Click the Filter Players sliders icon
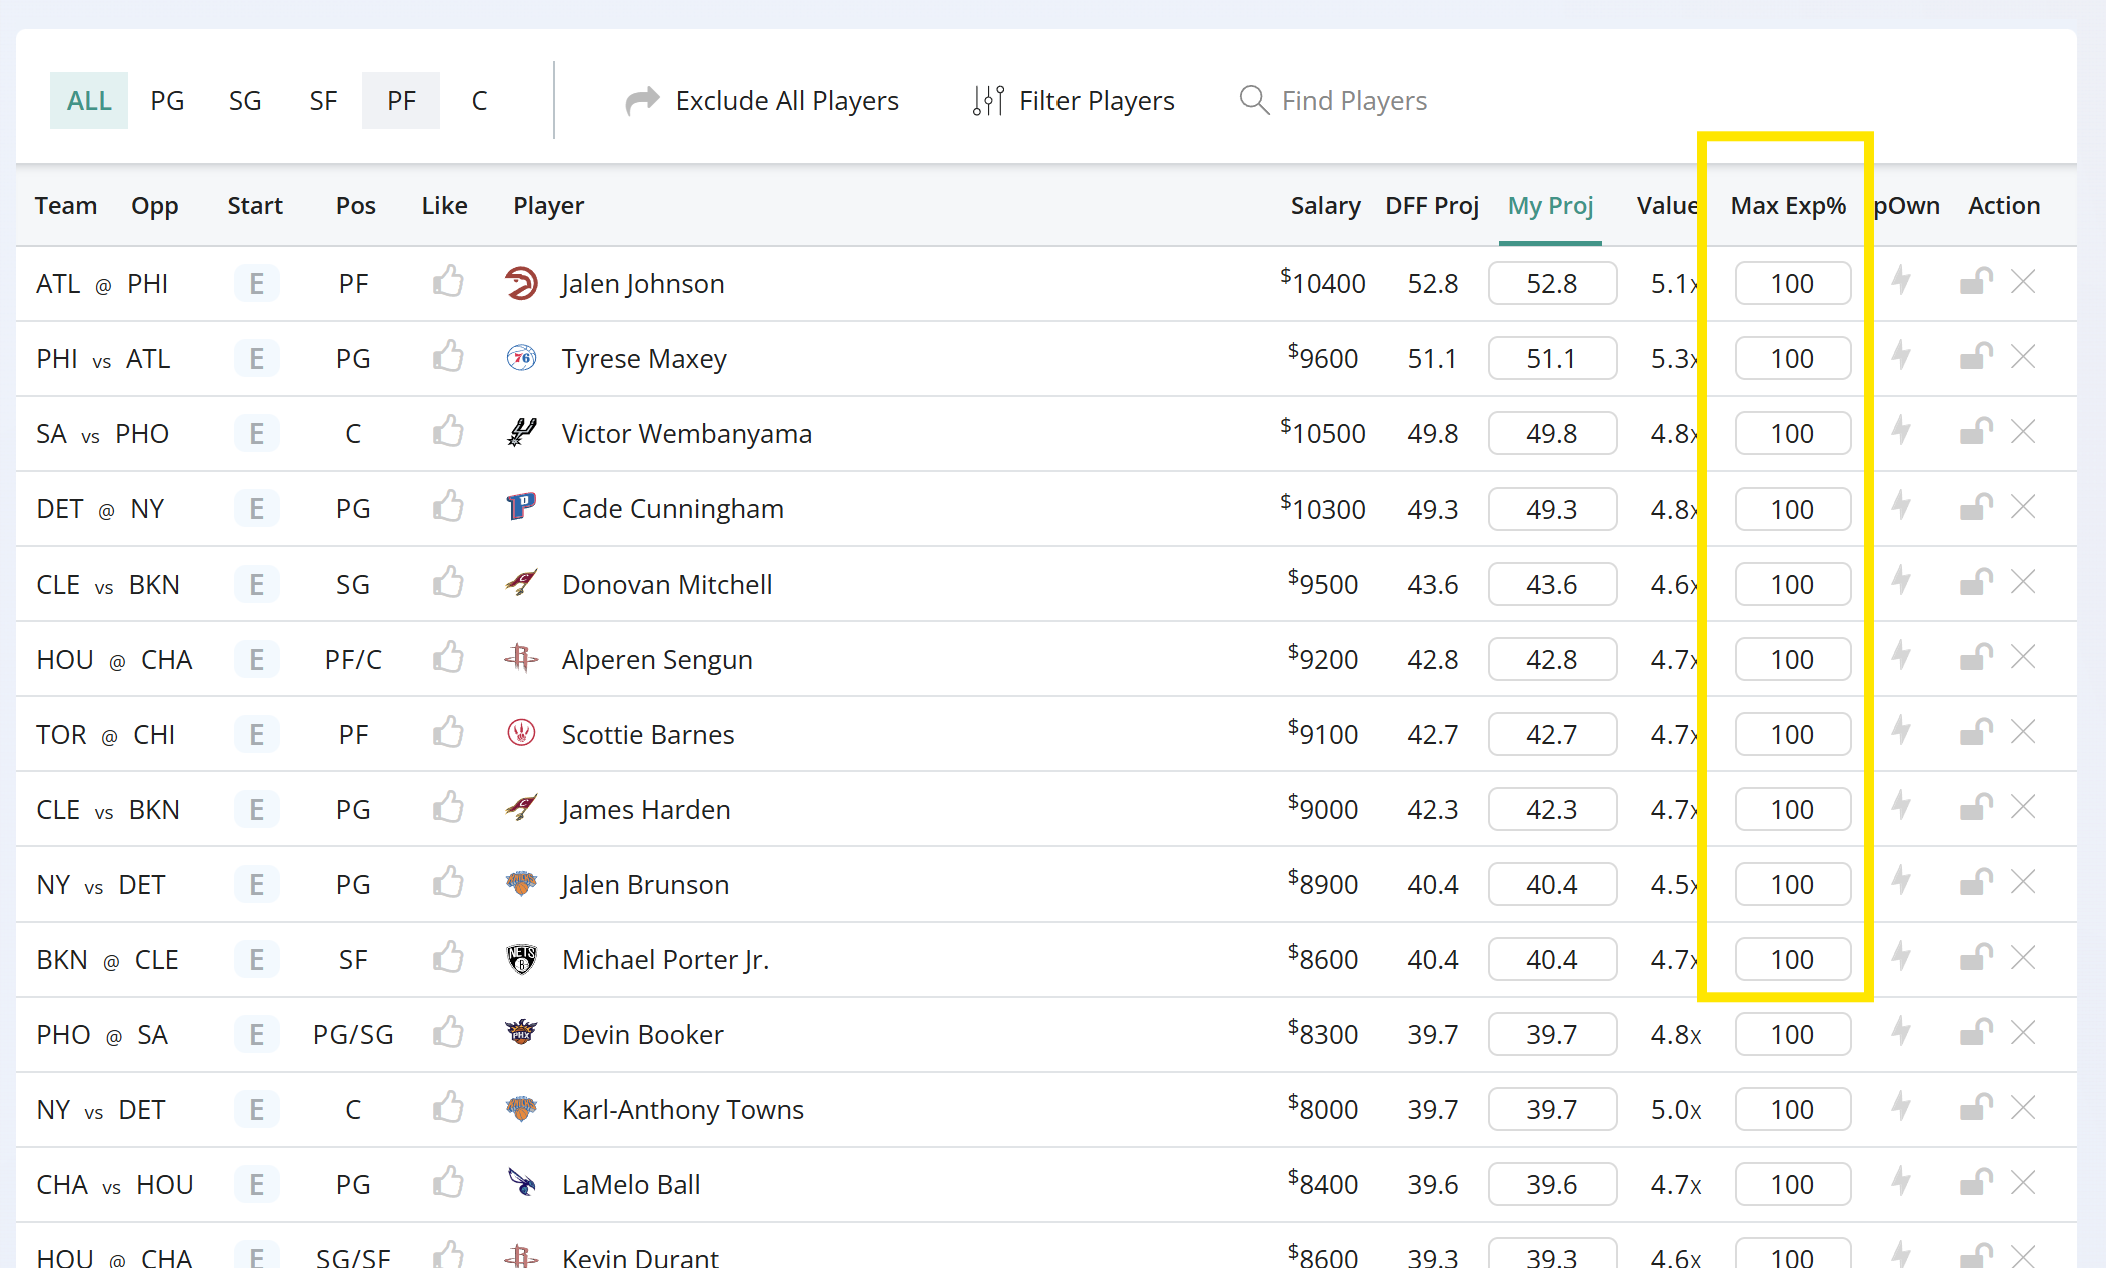Image resolution: width=2106 pixels, height=1268 pixels. click(x=988, y=101)
